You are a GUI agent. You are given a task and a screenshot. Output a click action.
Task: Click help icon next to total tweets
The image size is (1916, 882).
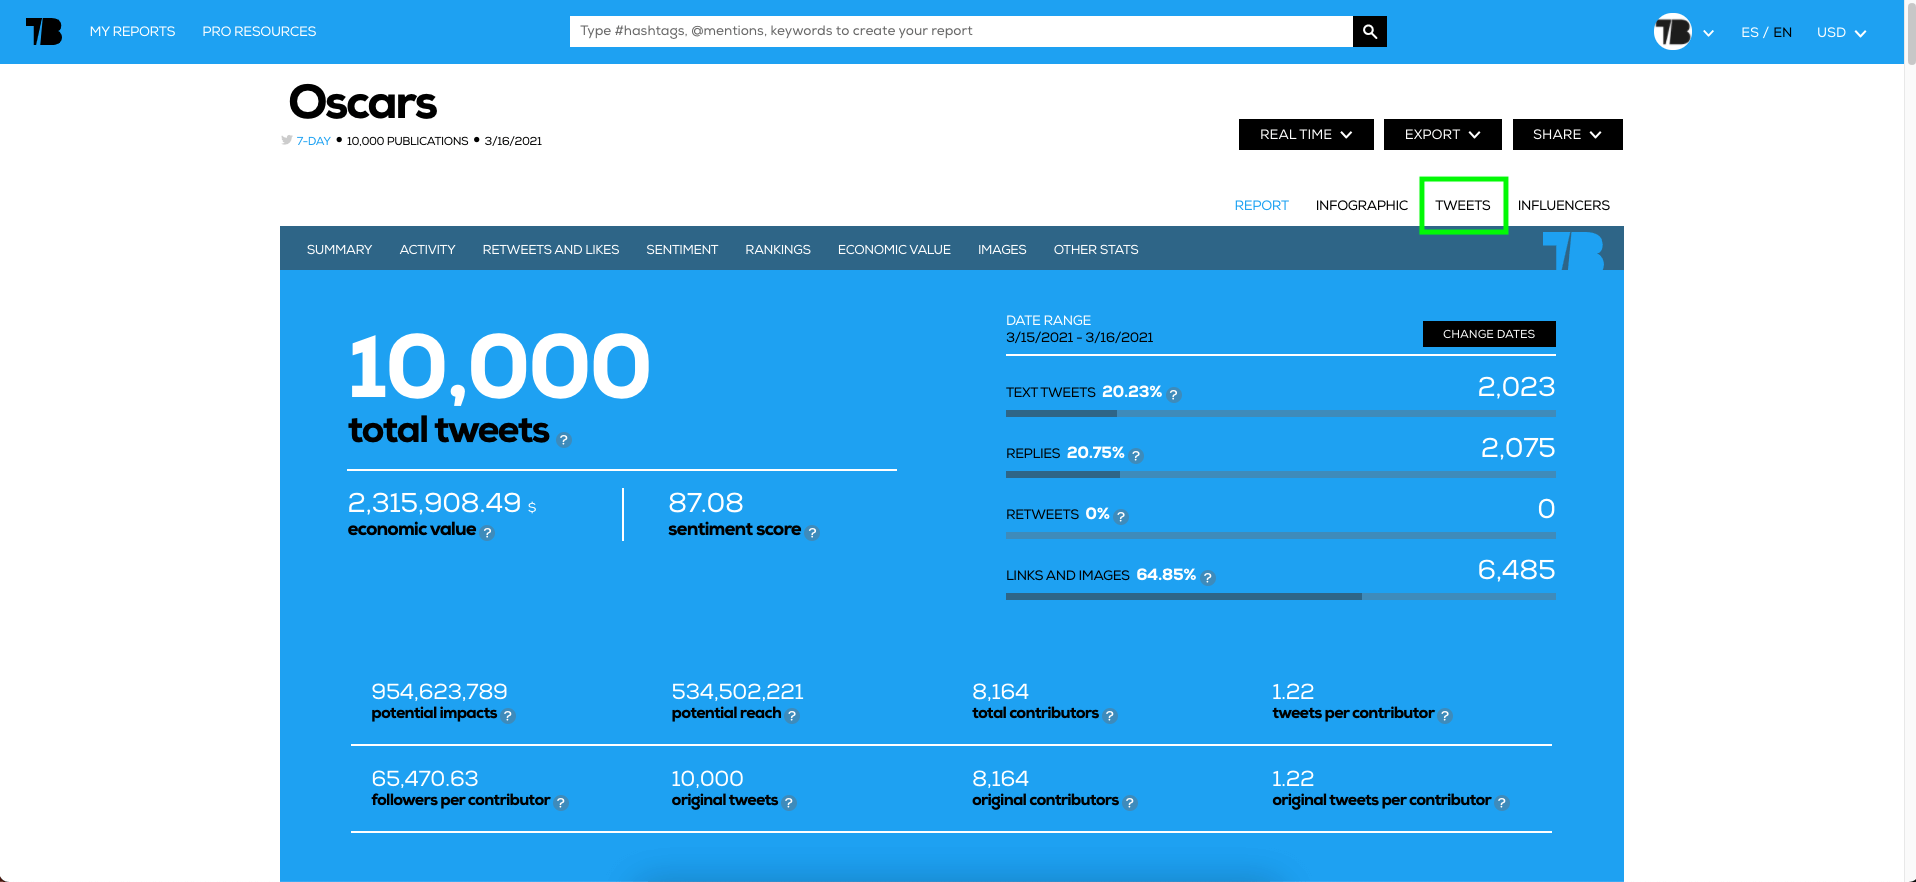564,440
